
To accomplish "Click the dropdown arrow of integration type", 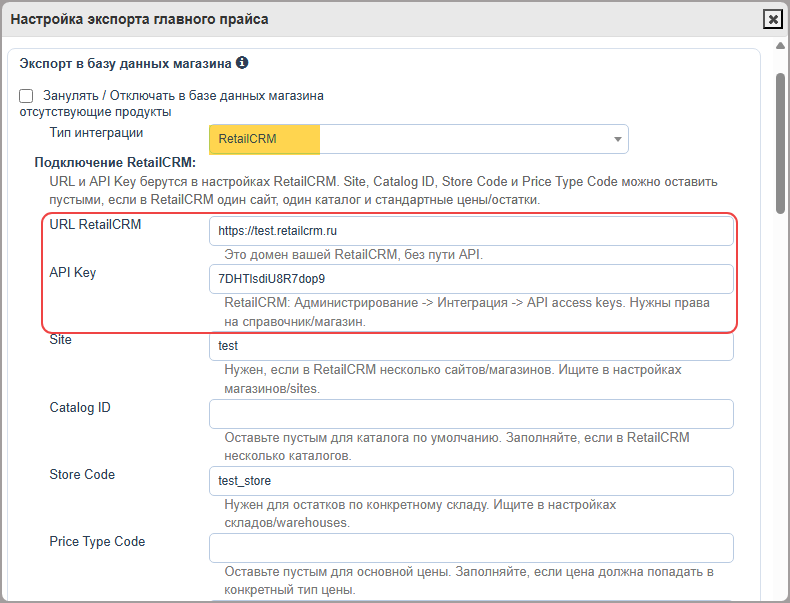I will click(x=618, y=140).
